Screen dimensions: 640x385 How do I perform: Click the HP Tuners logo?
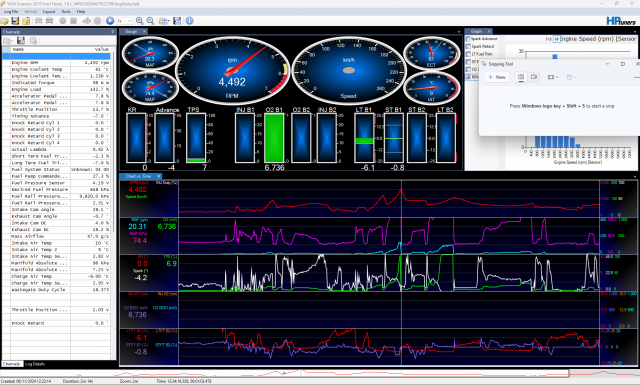pyautogui.click(x=621, y=20)
